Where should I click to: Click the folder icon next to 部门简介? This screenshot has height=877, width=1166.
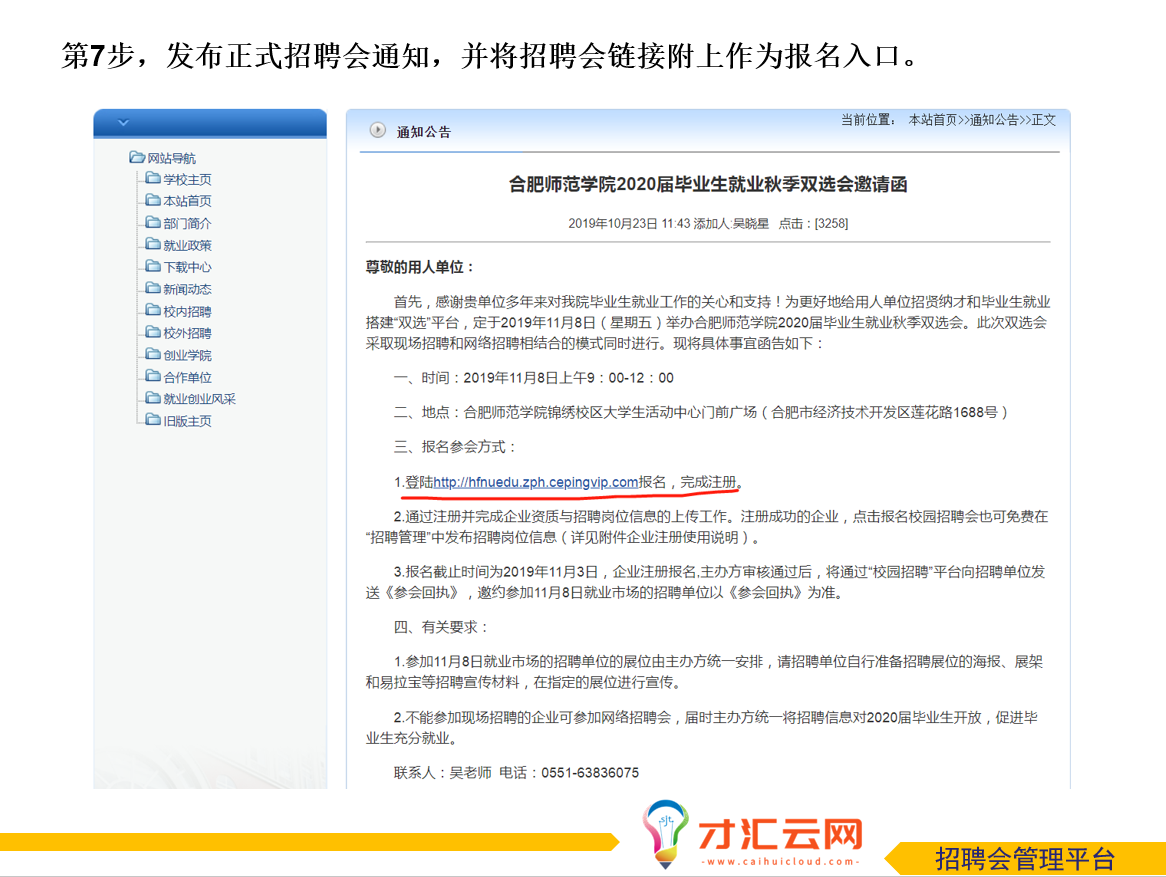(x=153, y=223)
